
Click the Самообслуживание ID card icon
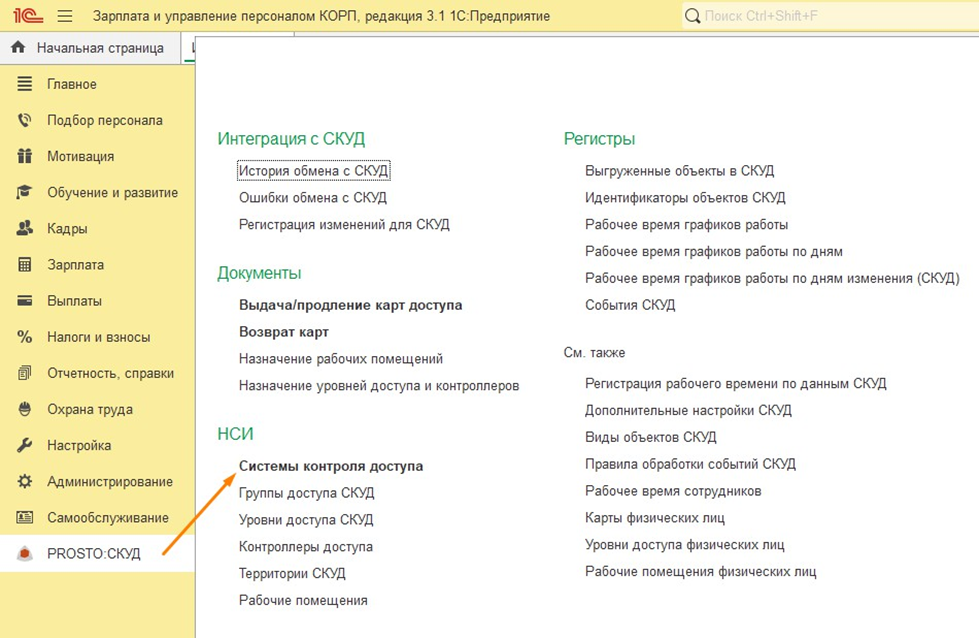click(24, 518)
